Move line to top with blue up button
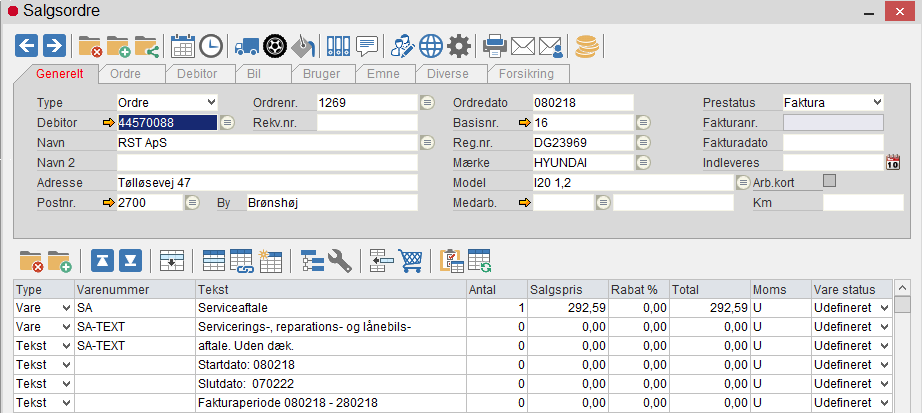The image size is (922, 413). (x=102, y=261)
